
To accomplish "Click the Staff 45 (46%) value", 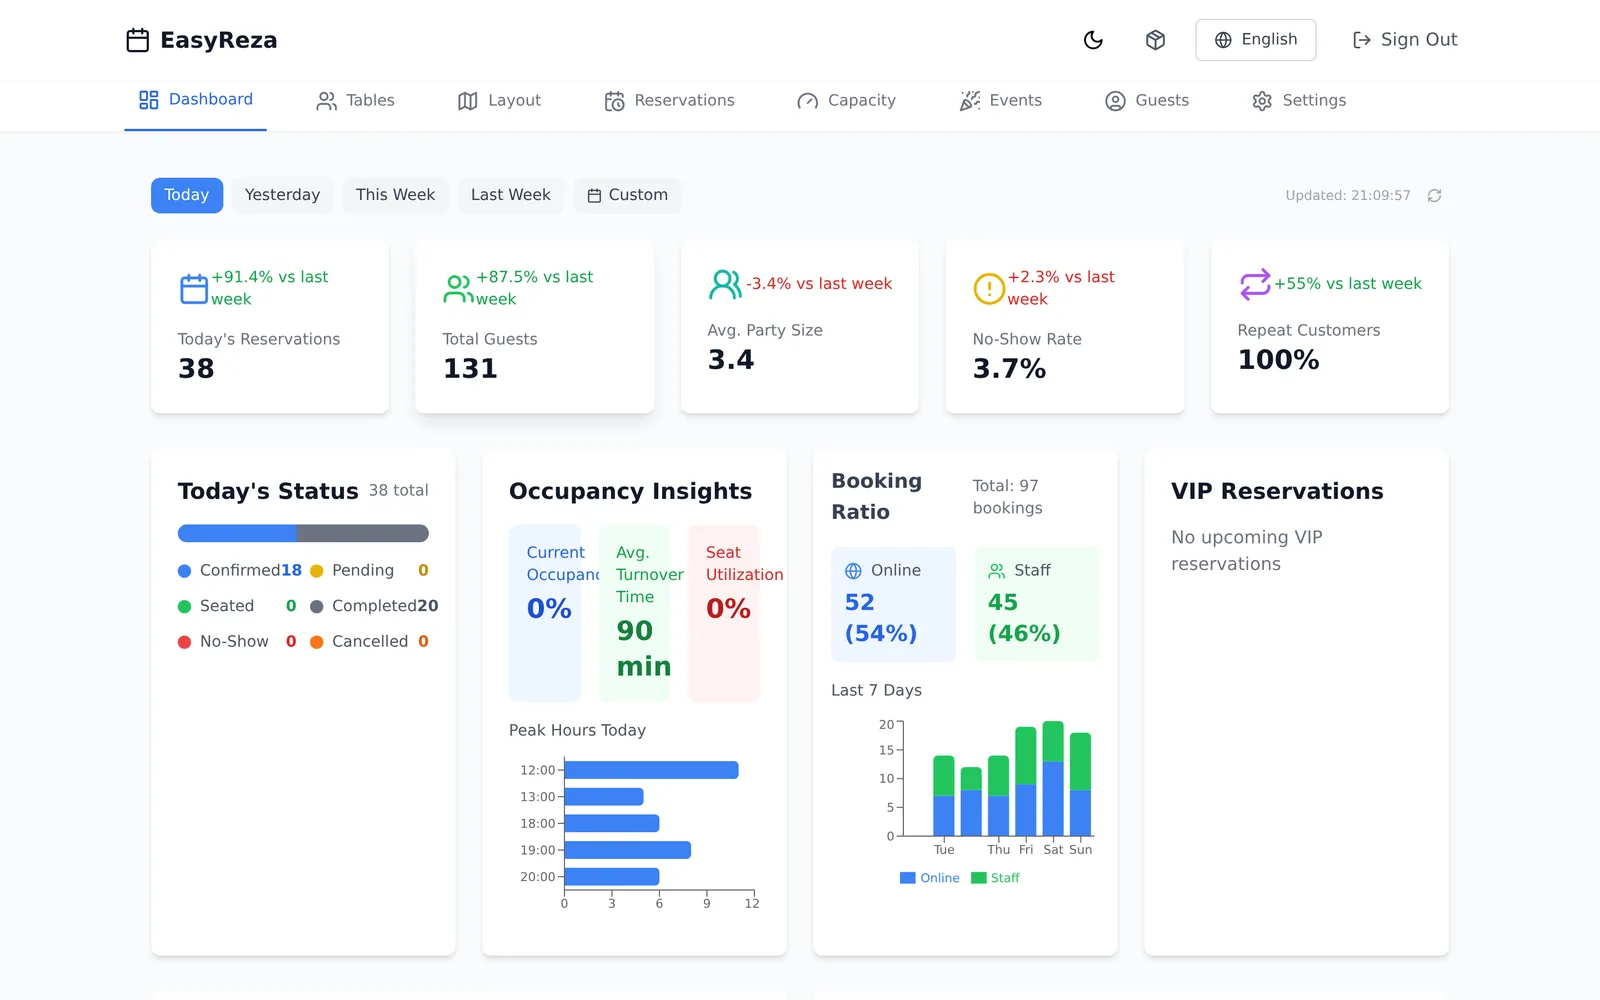I will pyautogui.click(x=1024, y=618).
